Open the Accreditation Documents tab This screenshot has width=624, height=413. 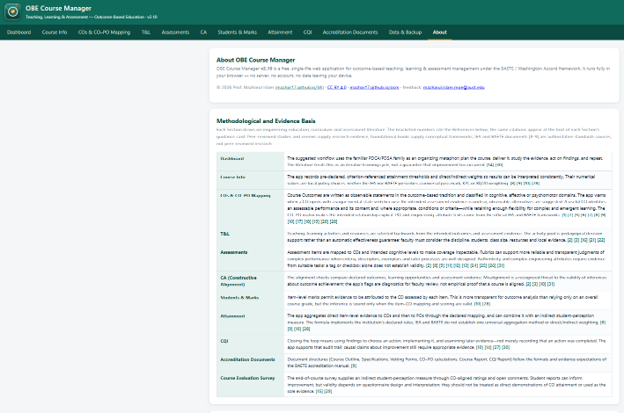350,32
